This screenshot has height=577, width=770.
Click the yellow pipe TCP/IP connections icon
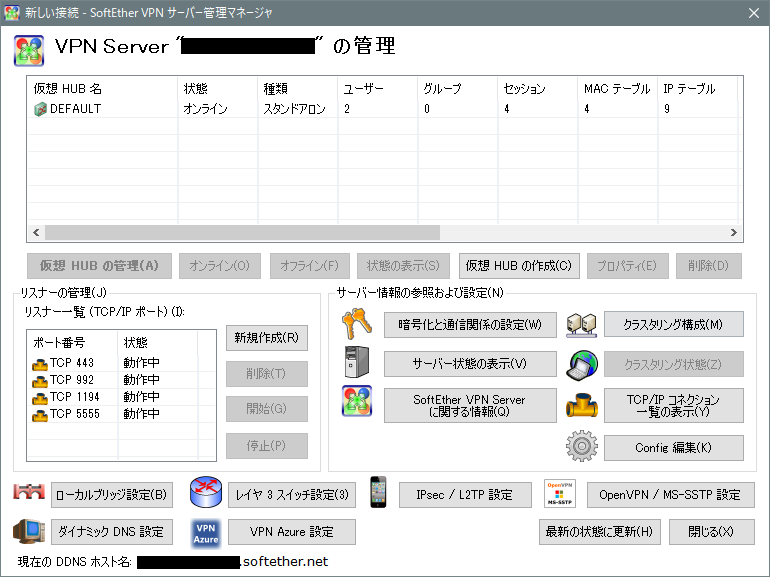click(x=582, y=406)
